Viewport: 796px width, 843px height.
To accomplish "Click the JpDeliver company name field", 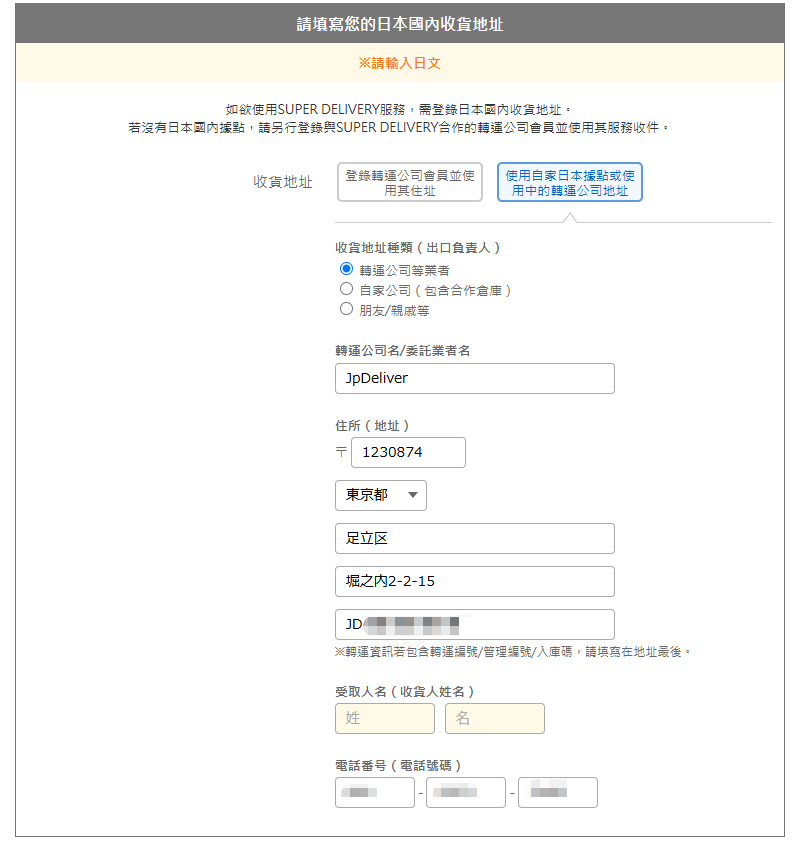I will pyautogui.click(x=475, y=378).
